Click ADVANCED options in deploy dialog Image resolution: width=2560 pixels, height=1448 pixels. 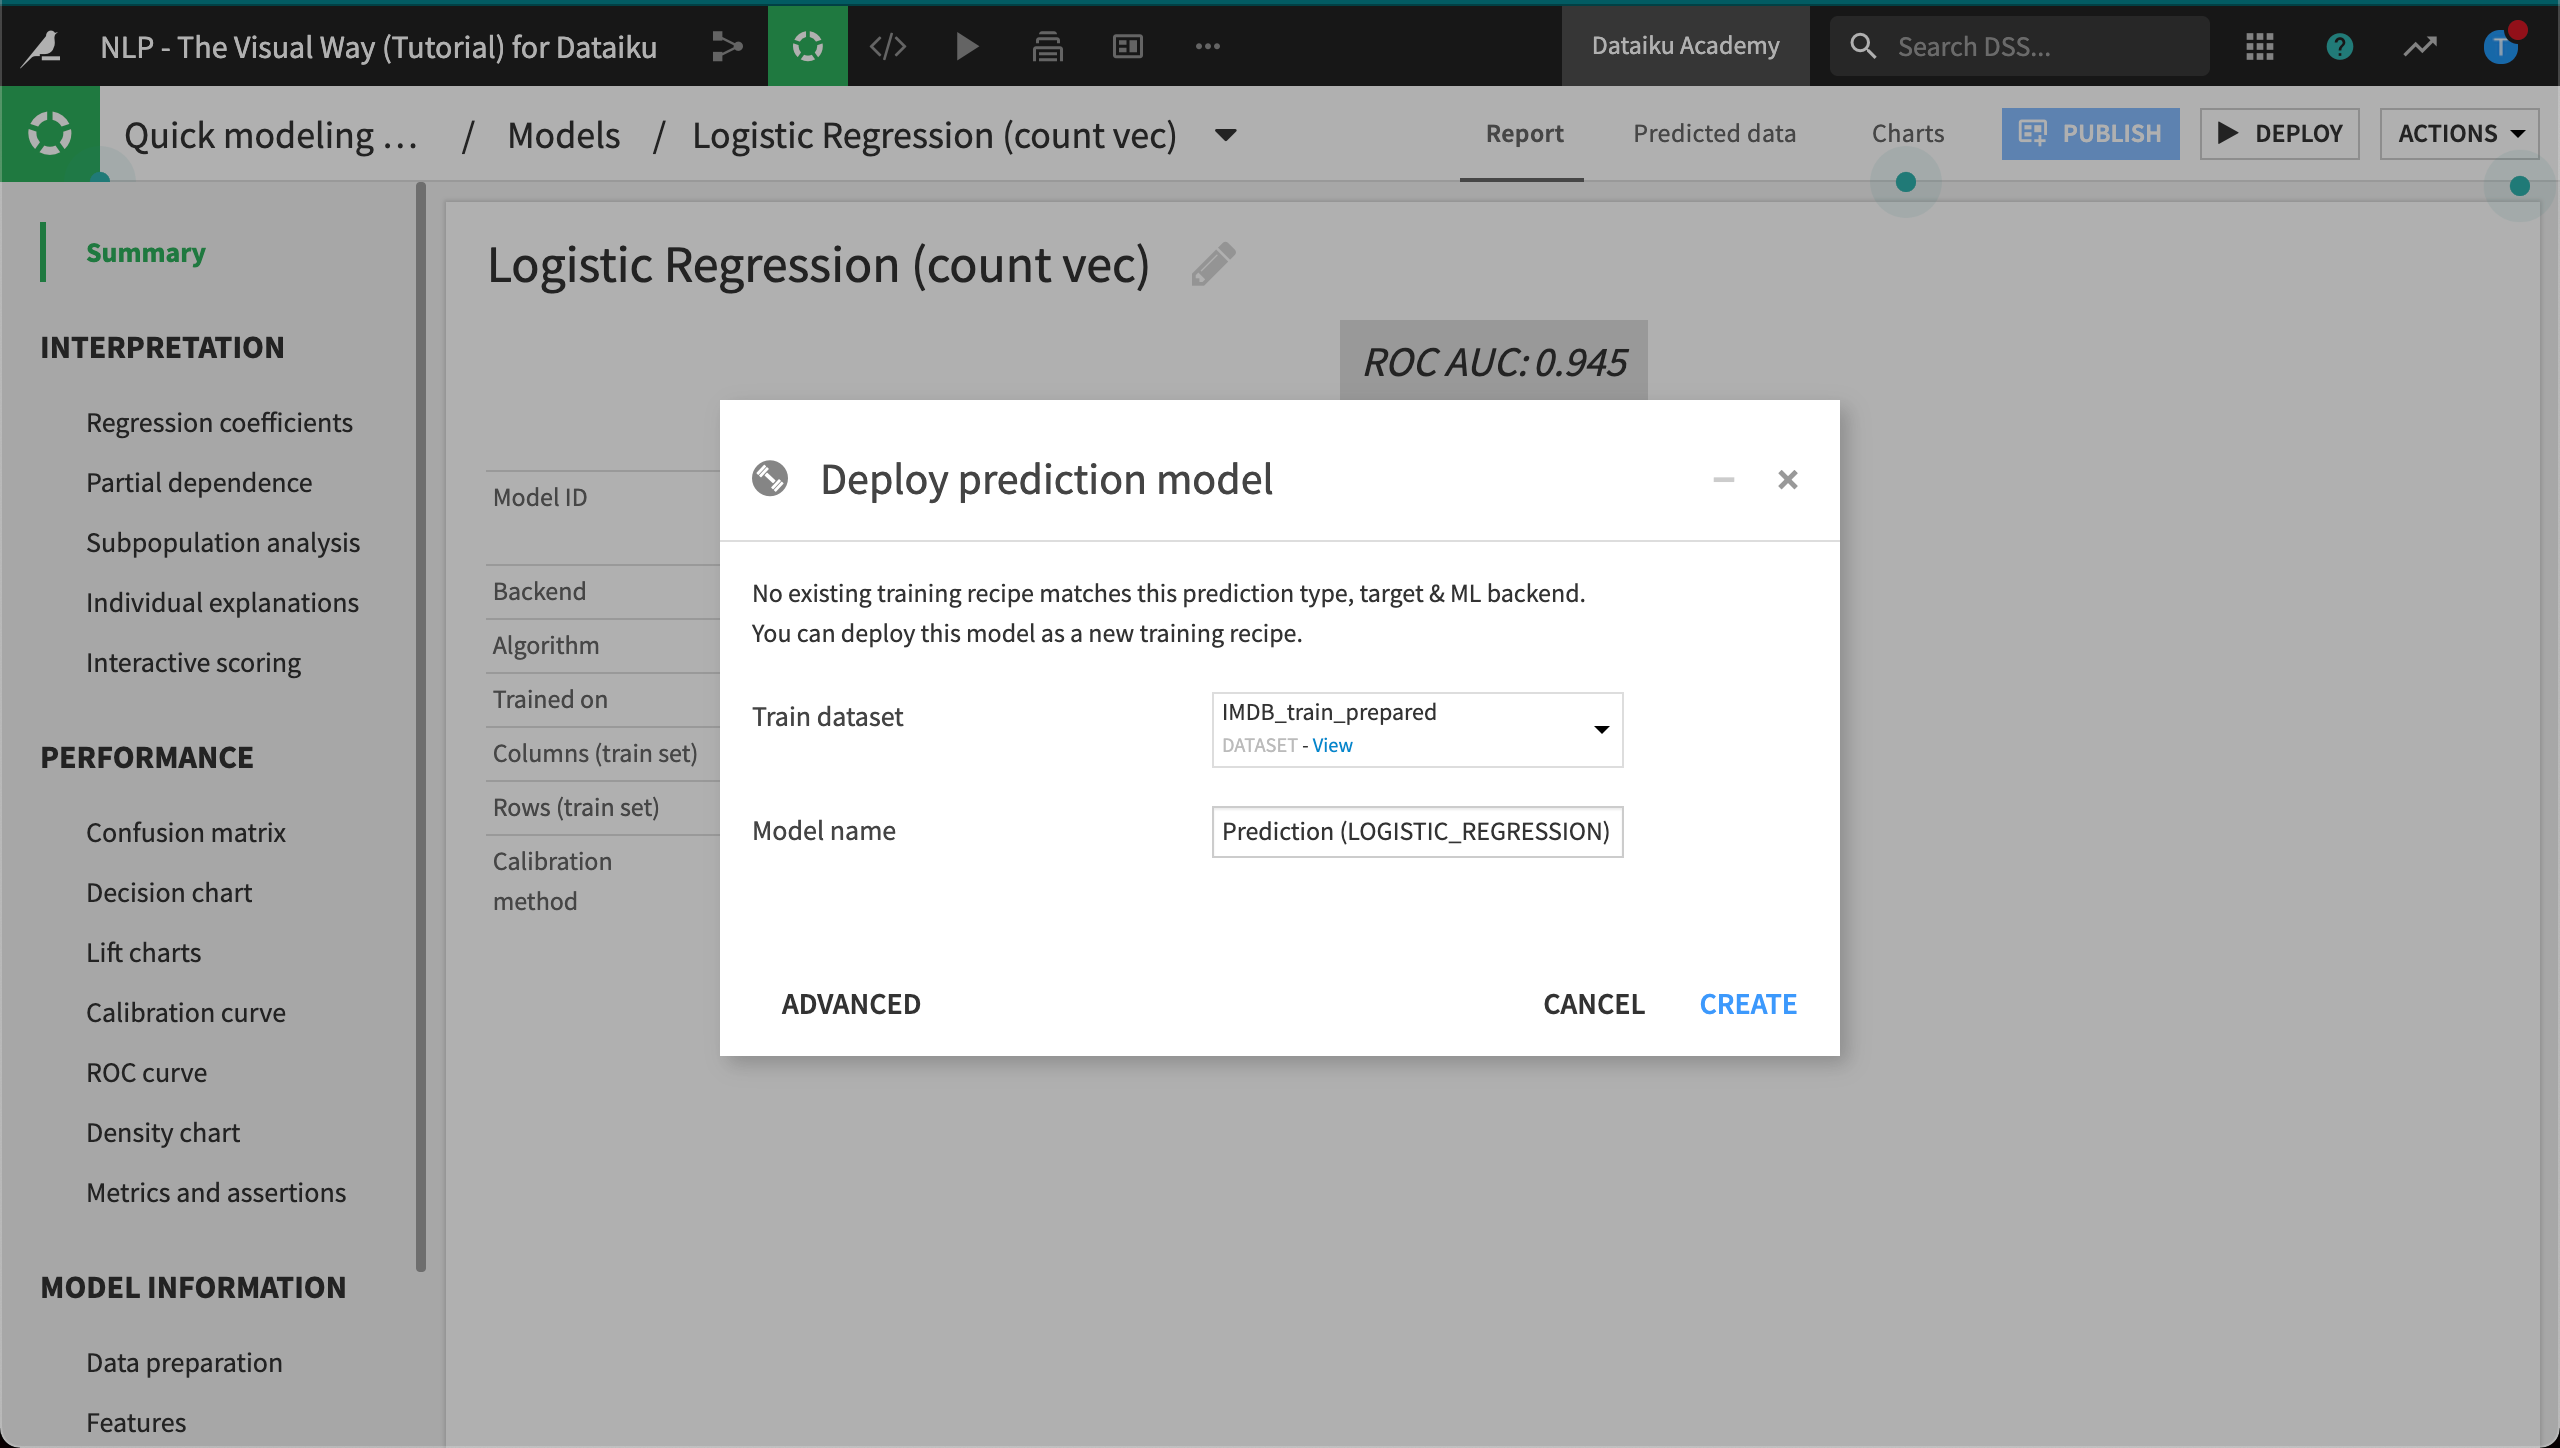pyautogui.click(x=851, y=1003)
